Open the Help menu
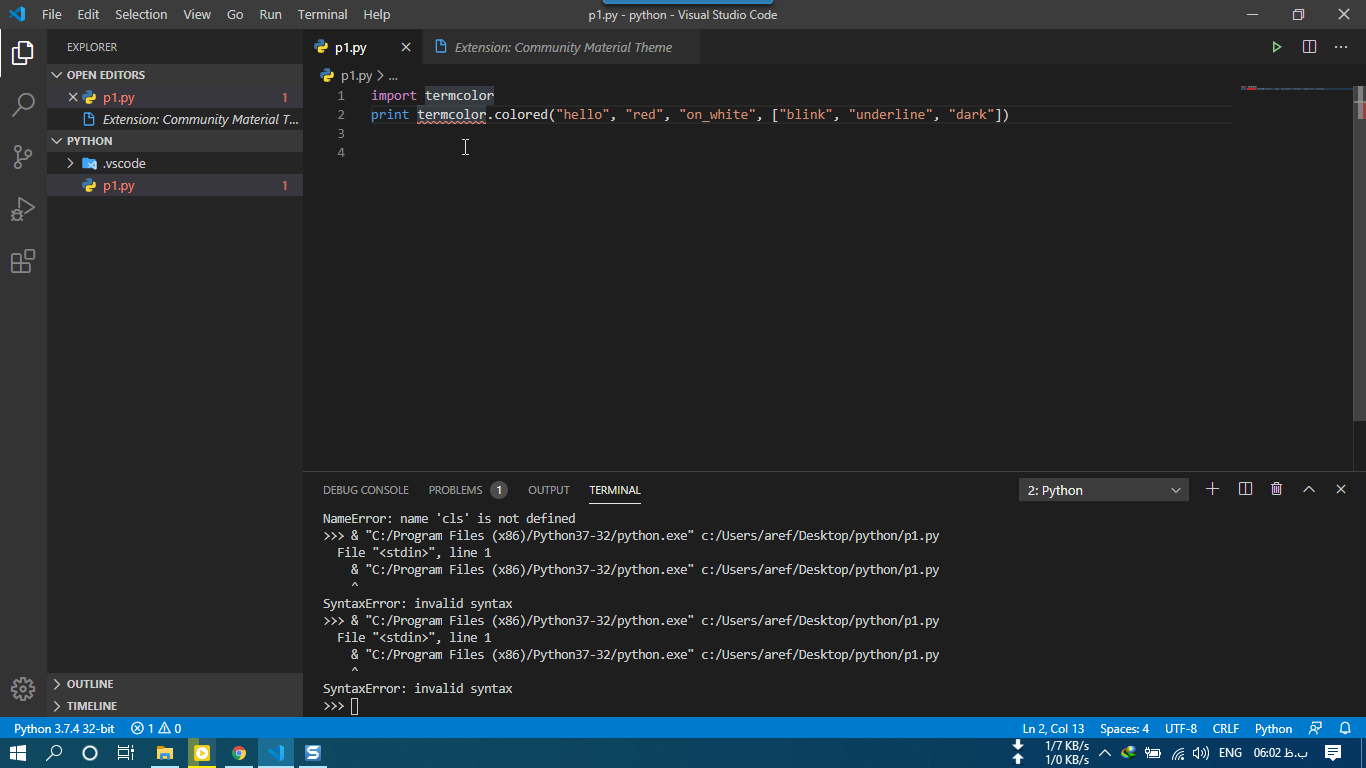The height and width of the screenshot is (768, 1366). (377, 14)
